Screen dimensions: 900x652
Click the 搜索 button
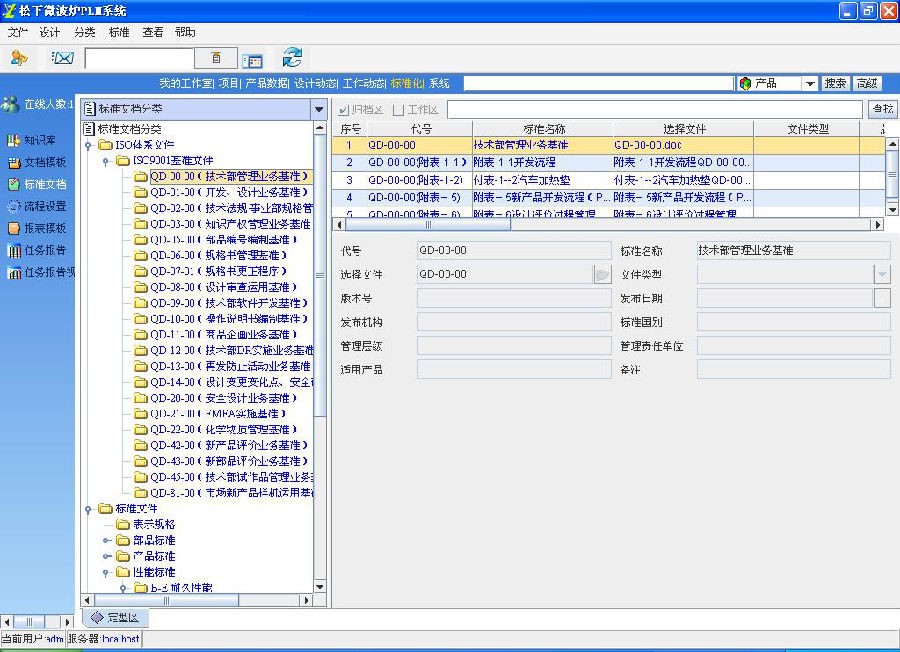tap(836, 84)
